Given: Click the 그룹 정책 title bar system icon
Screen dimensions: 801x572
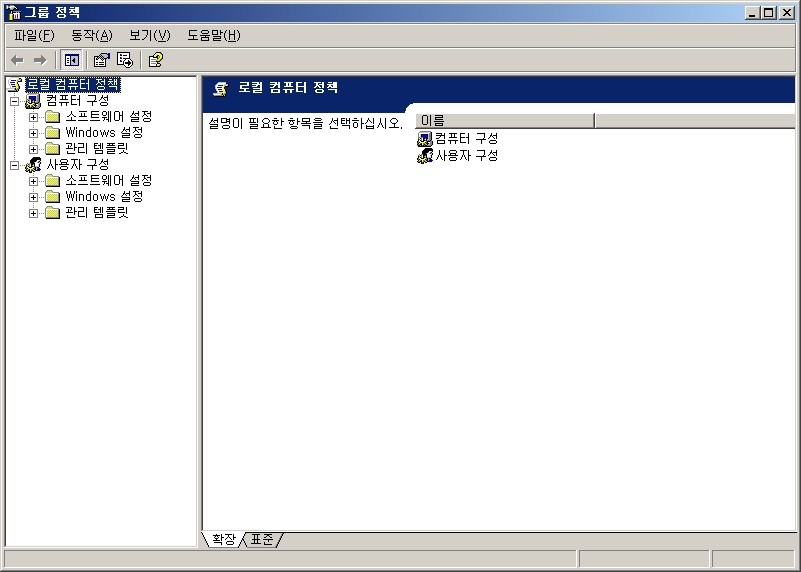Looking at the screenshot, I should coord(13,12).
